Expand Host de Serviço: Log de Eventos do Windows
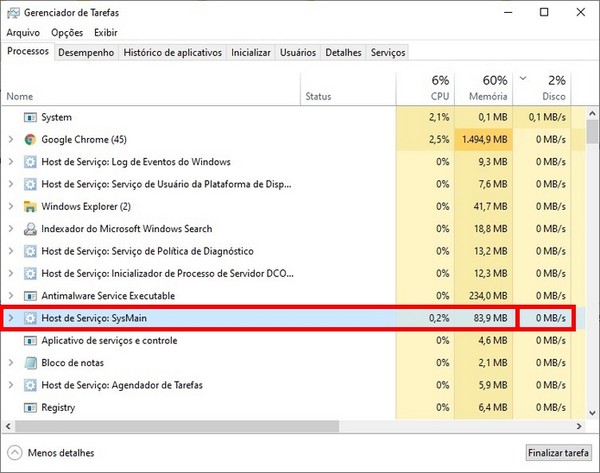 point(11,162)
